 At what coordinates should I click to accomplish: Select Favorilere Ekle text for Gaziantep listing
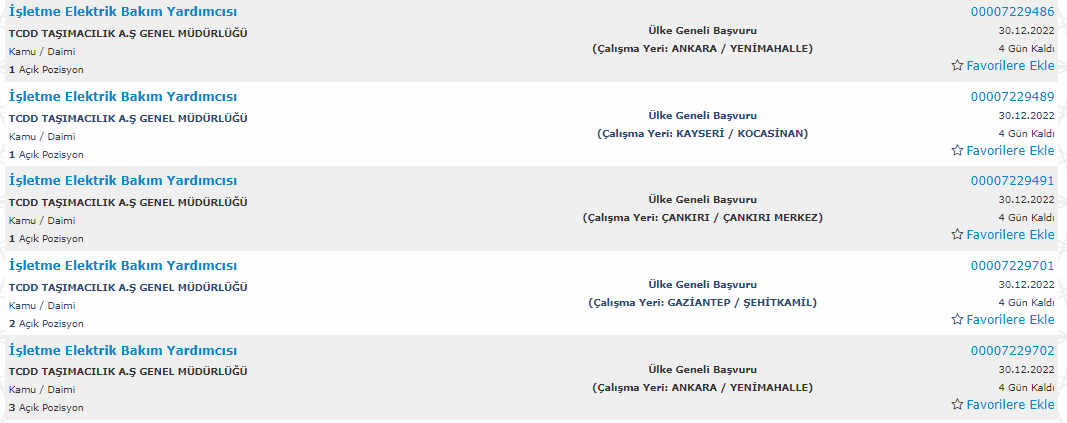tap(1011, 320)
